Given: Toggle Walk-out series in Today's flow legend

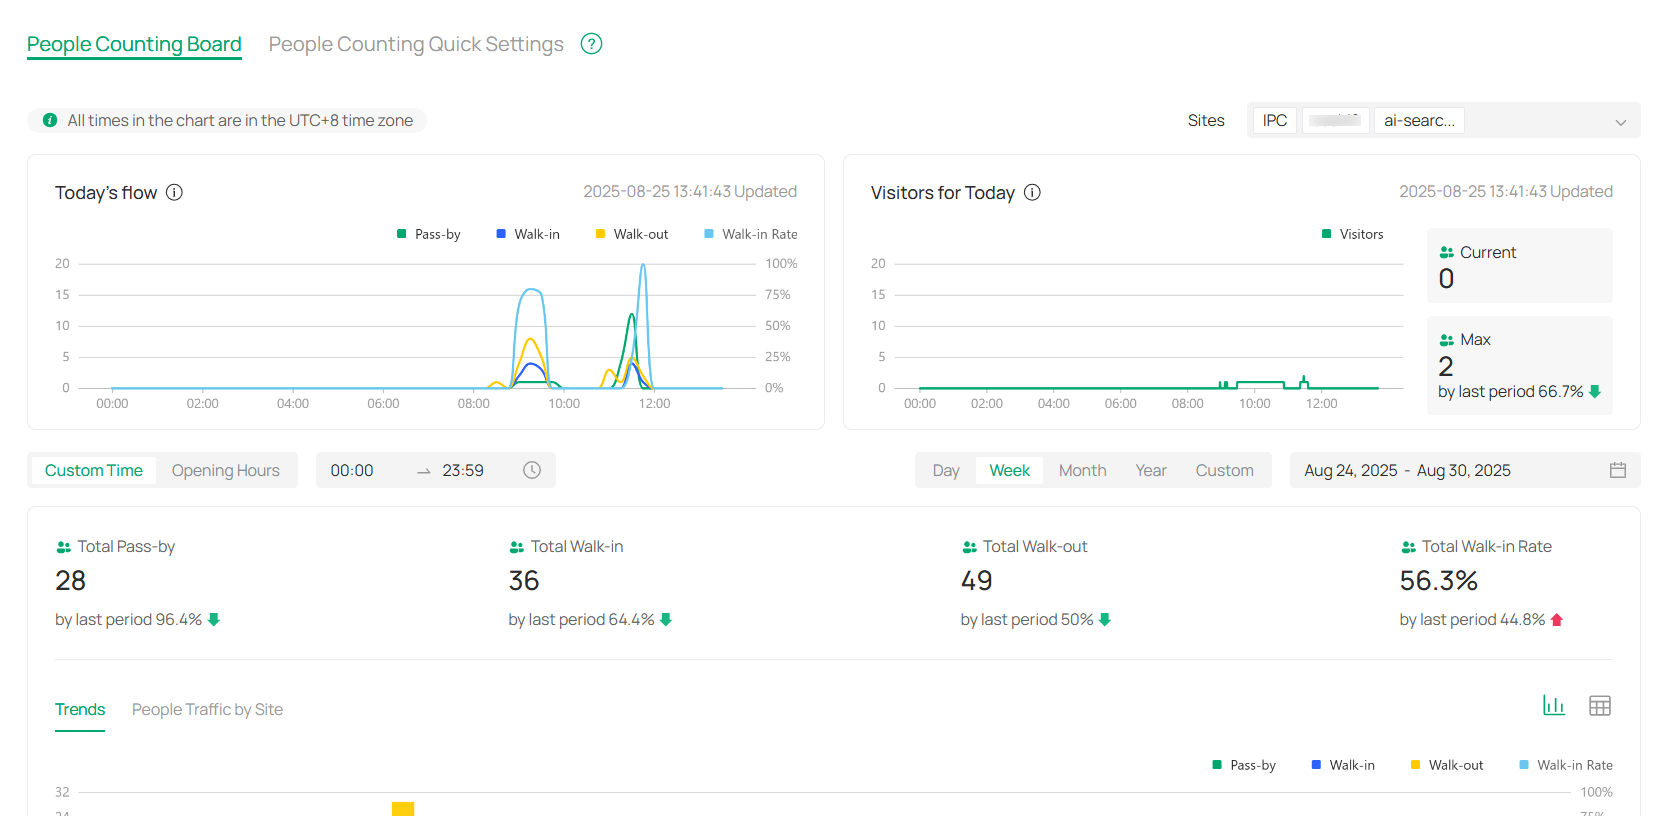Looking at the screenshot, I should pos(631,234).
